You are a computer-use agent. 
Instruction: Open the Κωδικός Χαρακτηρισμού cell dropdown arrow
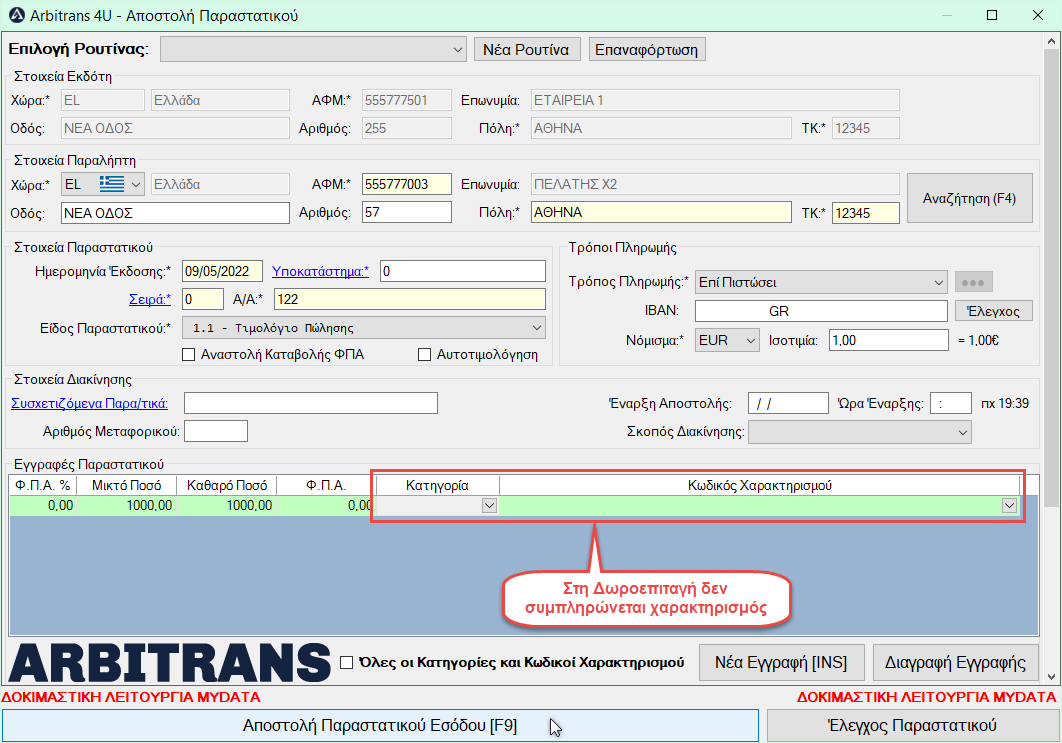1009,505
